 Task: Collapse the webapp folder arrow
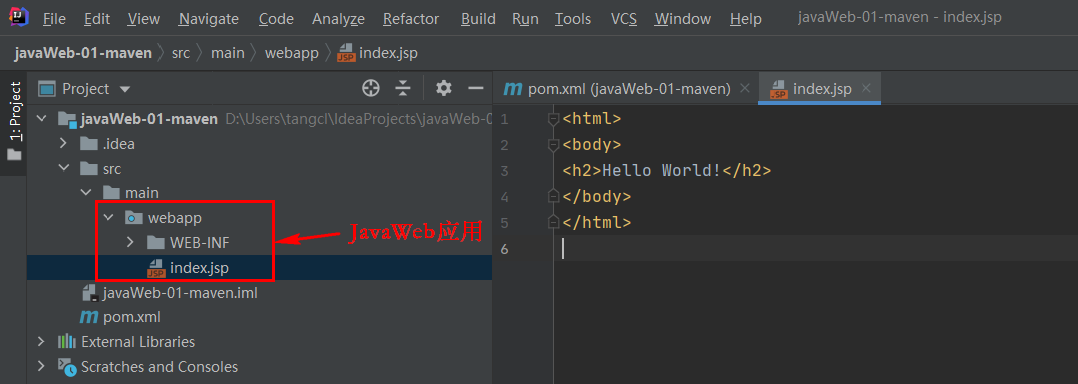[108, 218]
